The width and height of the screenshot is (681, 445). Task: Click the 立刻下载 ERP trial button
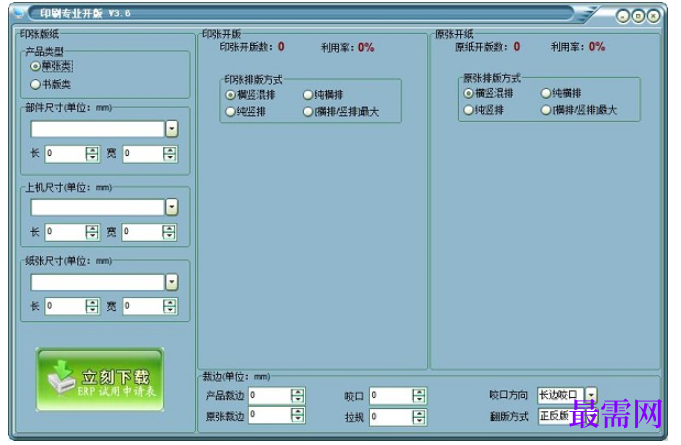tap(100, 379)
